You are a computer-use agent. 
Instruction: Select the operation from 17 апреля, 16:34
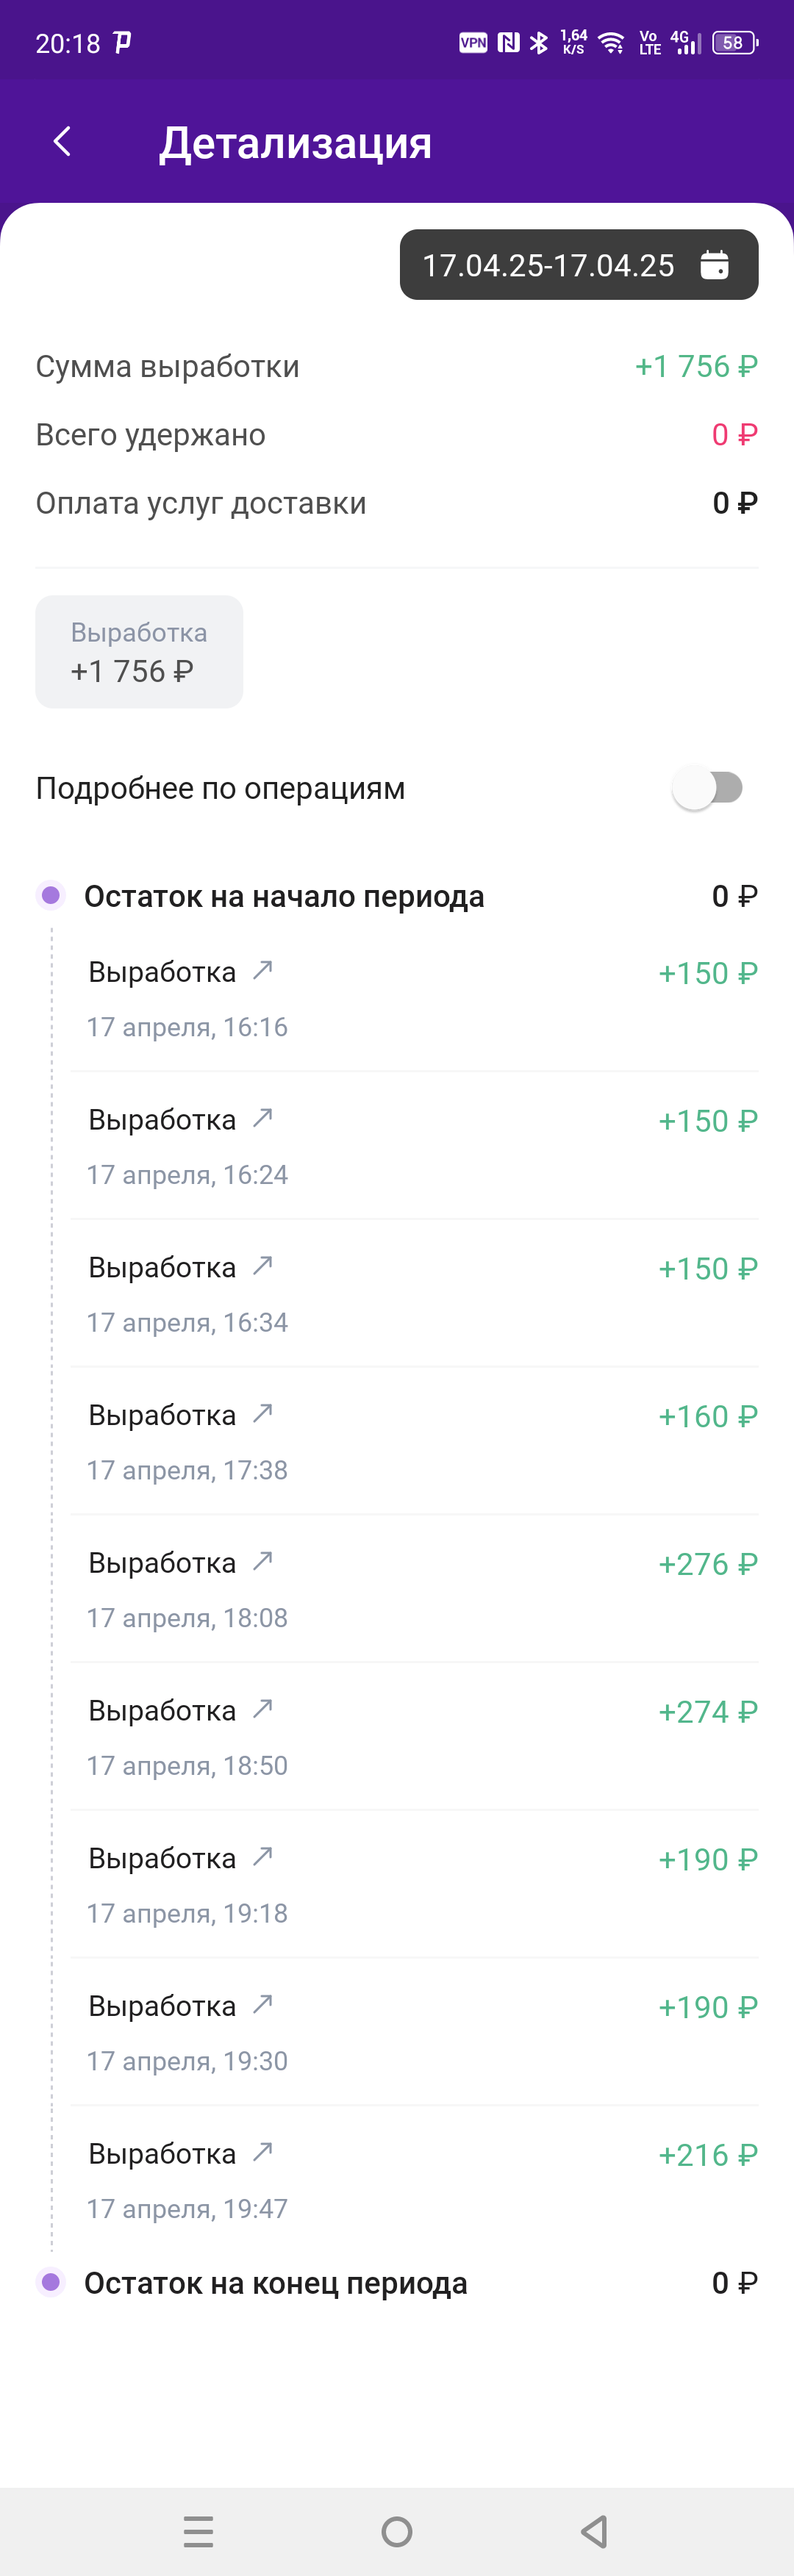[x=415, y=1294]
